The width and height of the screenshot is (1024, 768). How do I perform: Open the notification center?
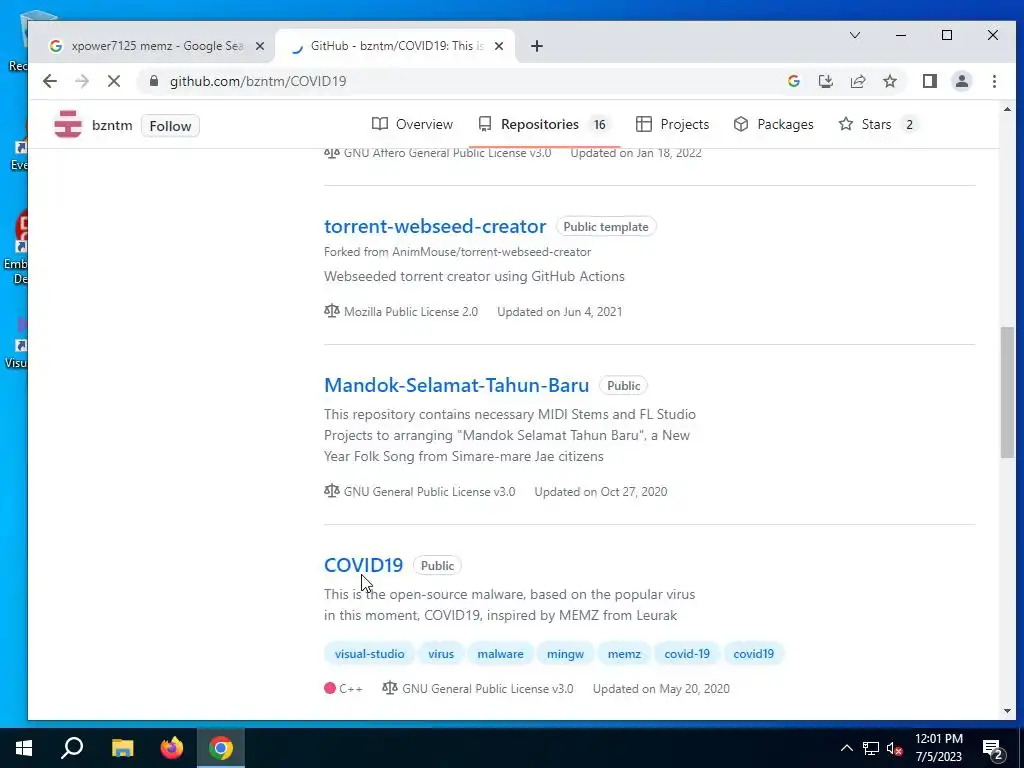coord(993,748)
